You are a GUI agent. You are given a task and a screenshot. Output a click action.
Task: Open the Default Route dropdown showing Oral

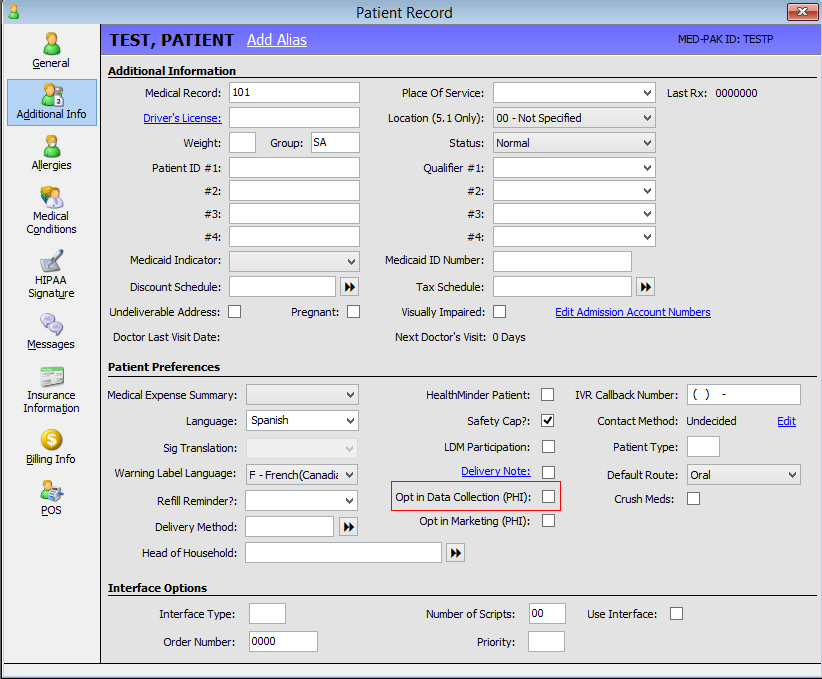pyautogui.click(x=744, y=475)
